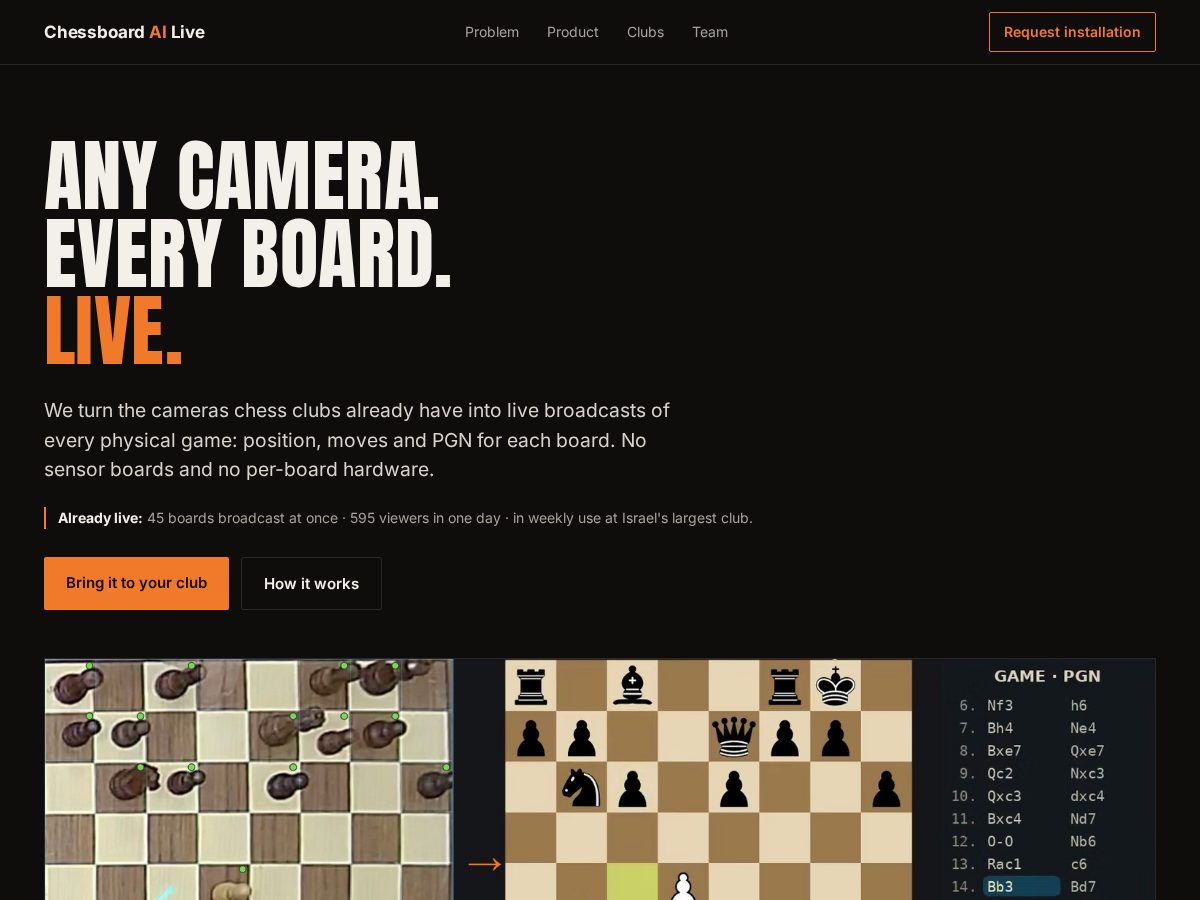
Task: Select the Qc2 move
Action: tap(1000, 773)
